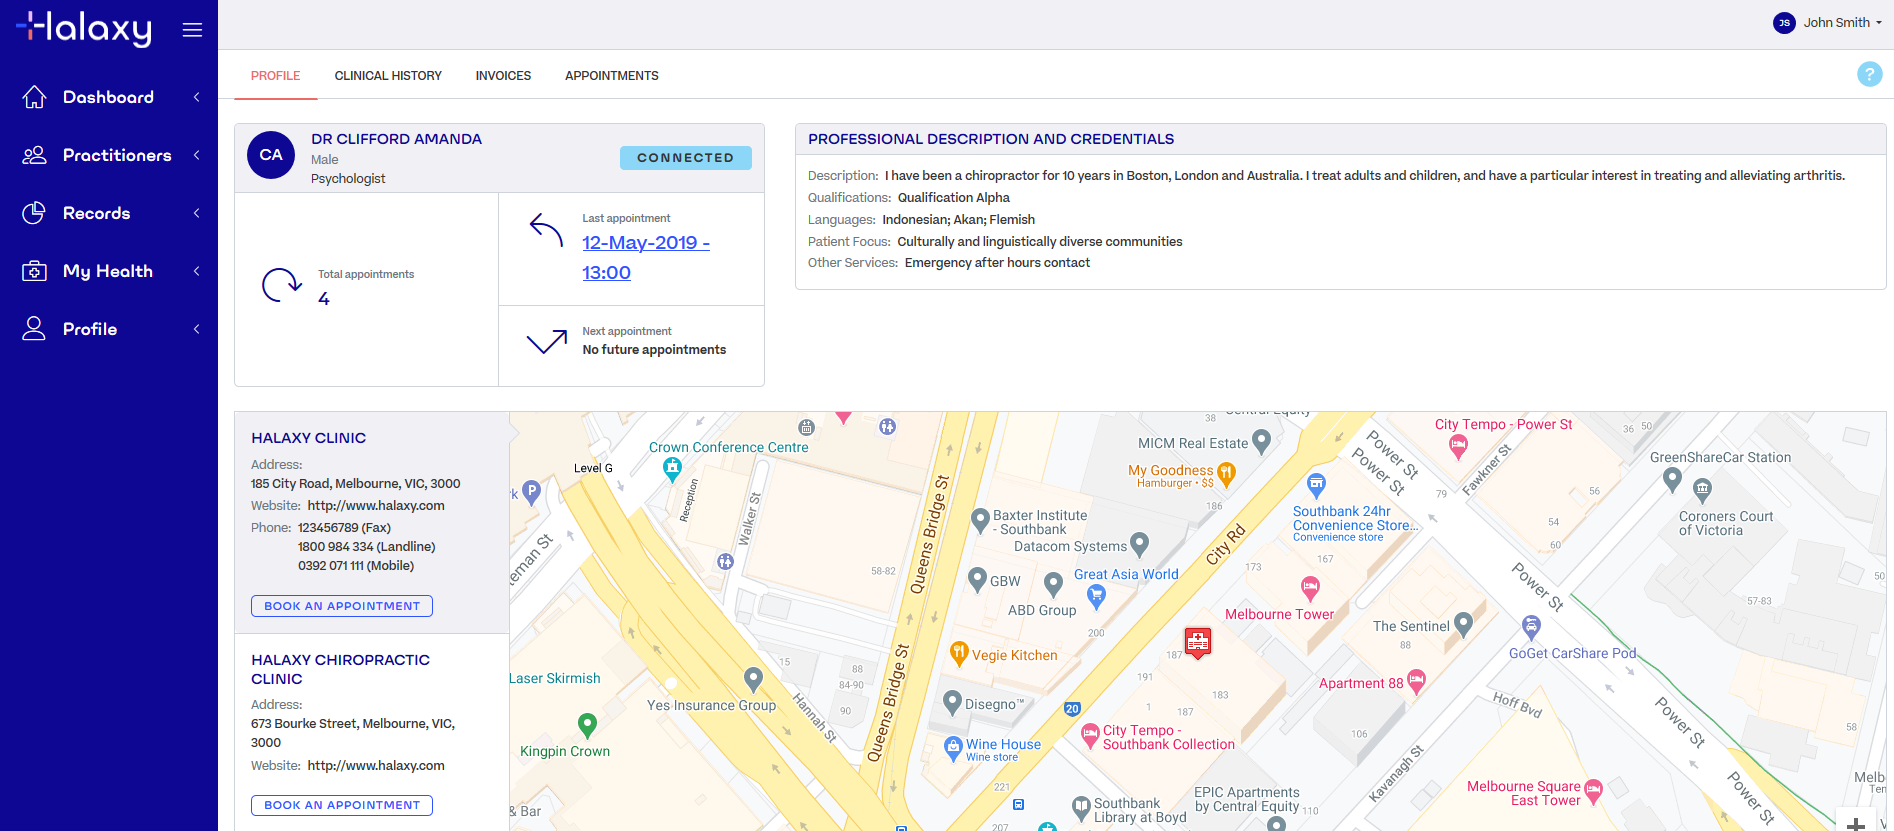Click the Profile person icon
1894x831 pixels.
34,329
